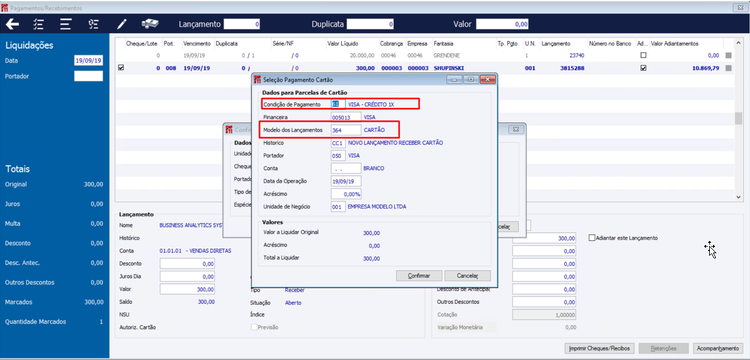The width and height of the screenshot is (750, 360).
Task: Click the Imprimir Cheques/Recibos button
Action: (600, 348)
